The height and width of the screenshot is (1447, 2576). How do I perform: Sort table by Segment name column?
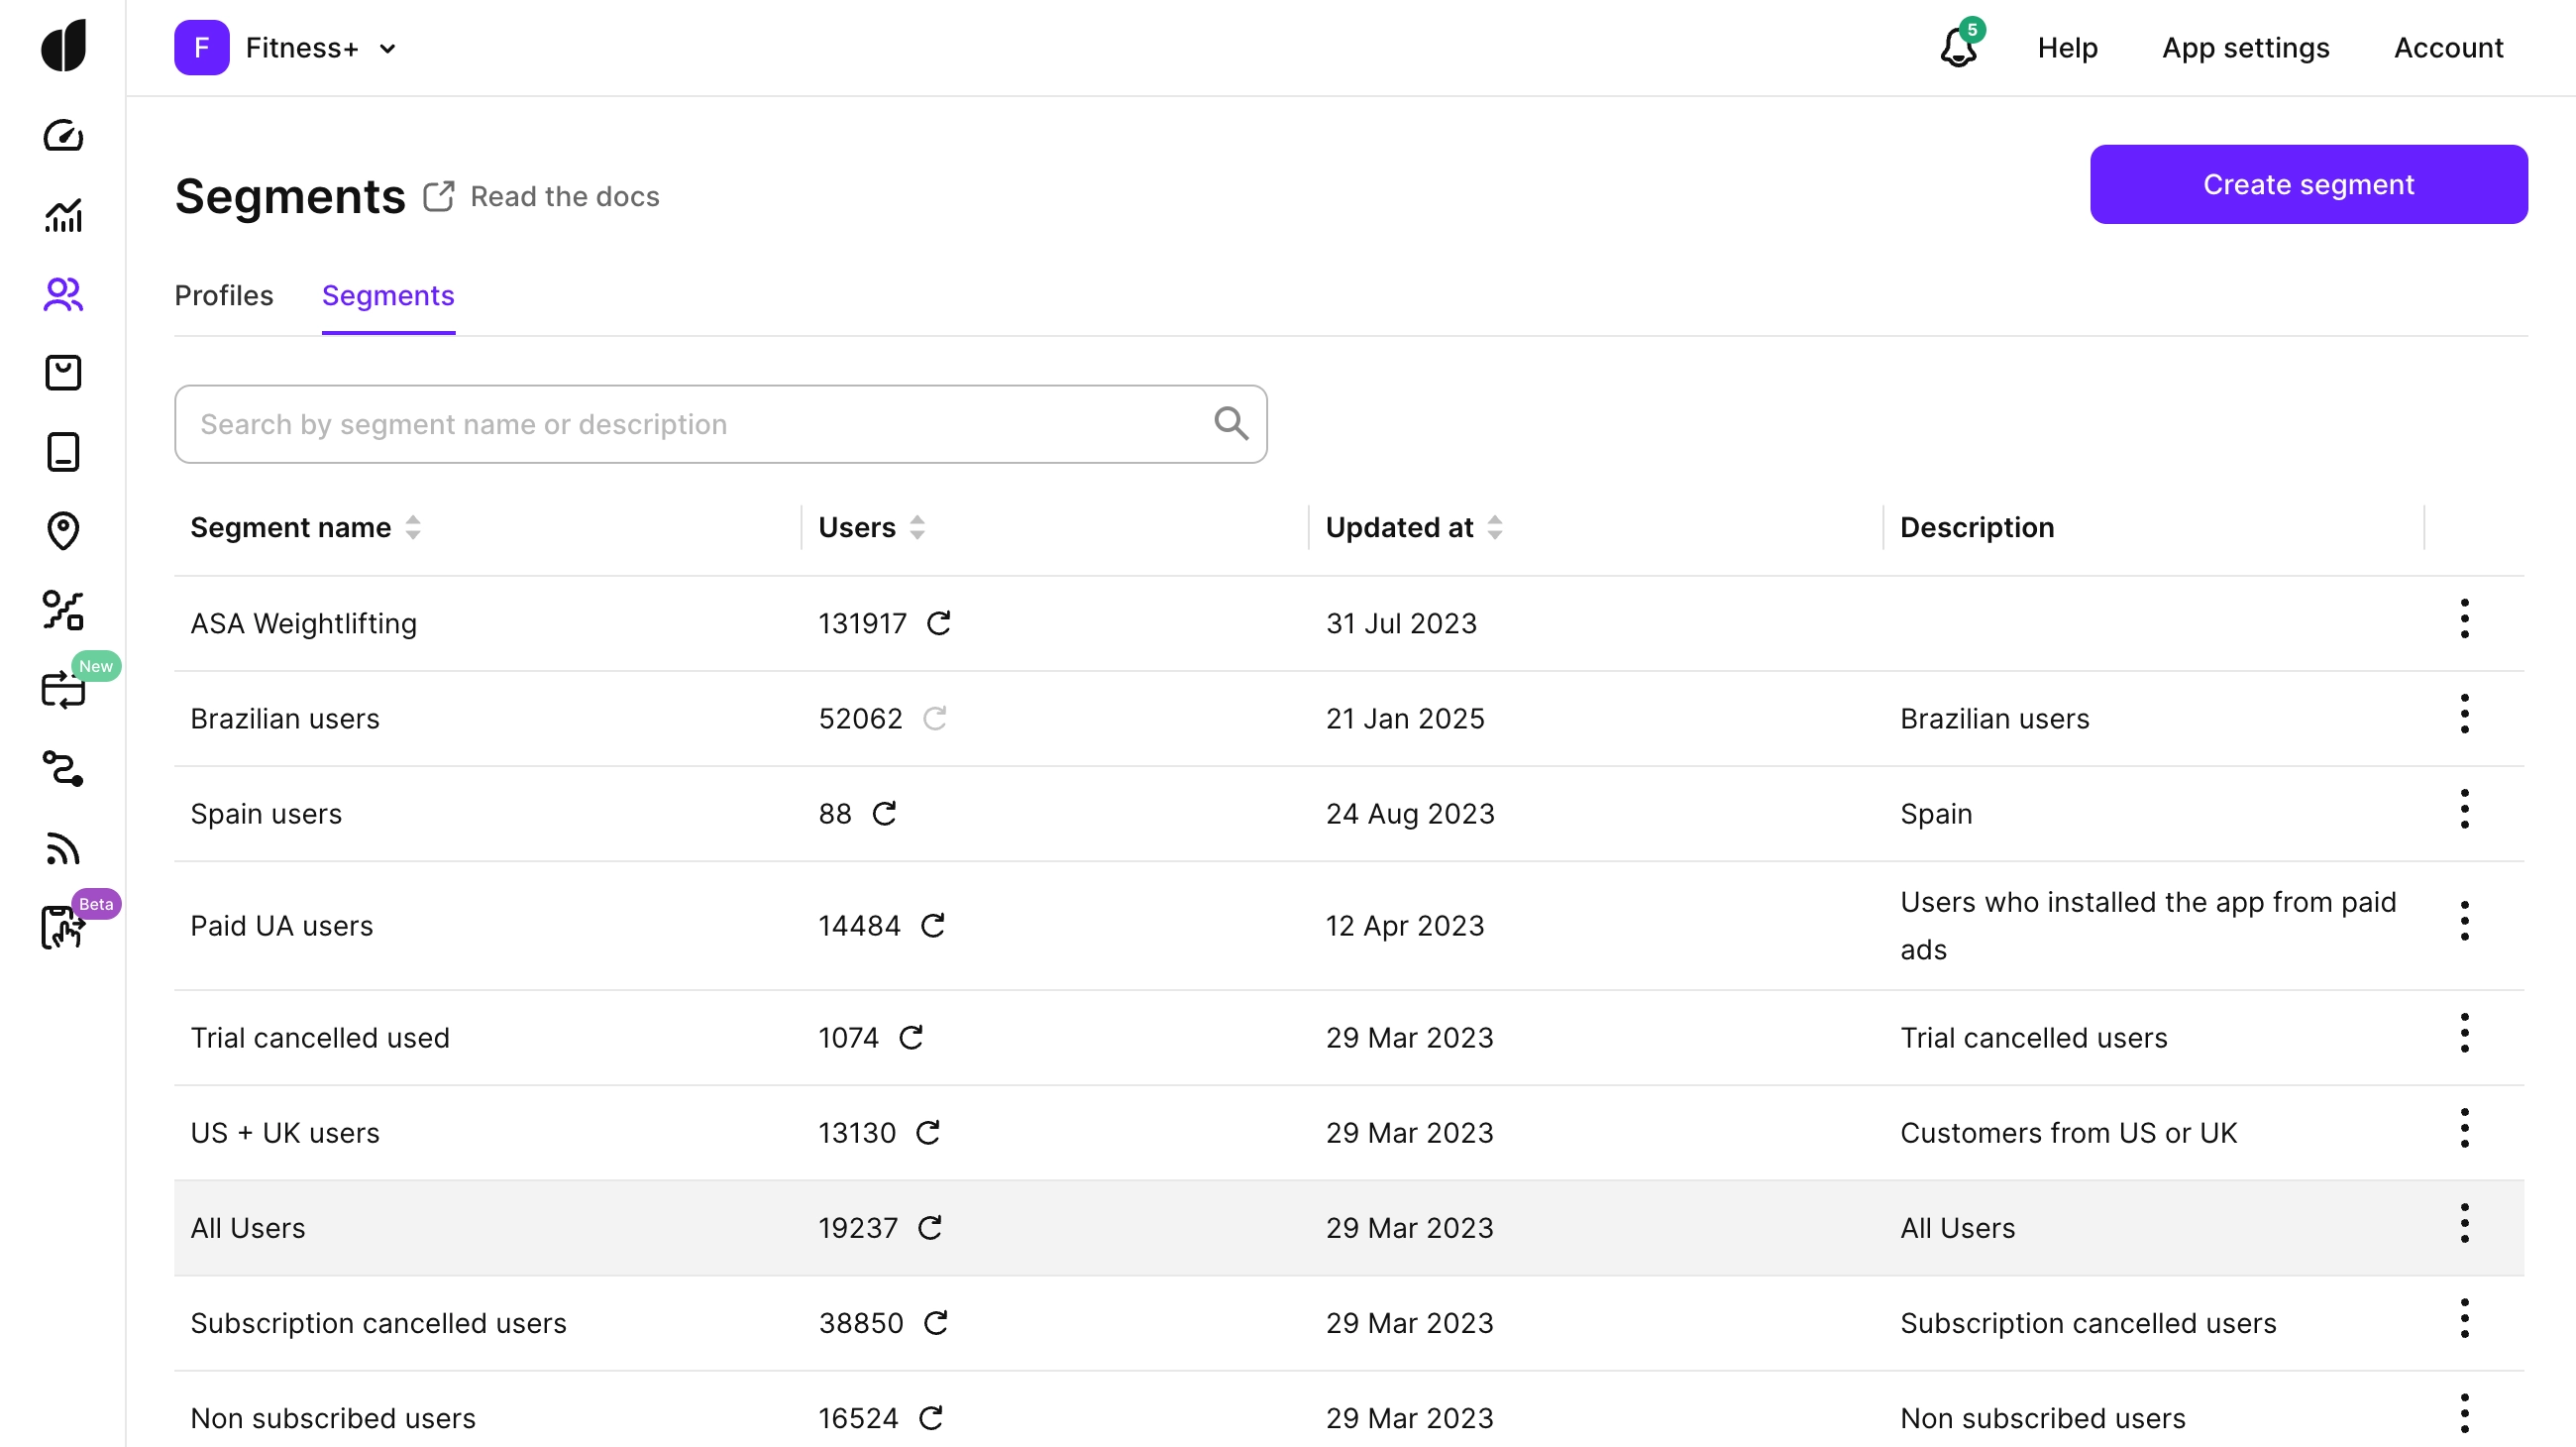(413, 527)
